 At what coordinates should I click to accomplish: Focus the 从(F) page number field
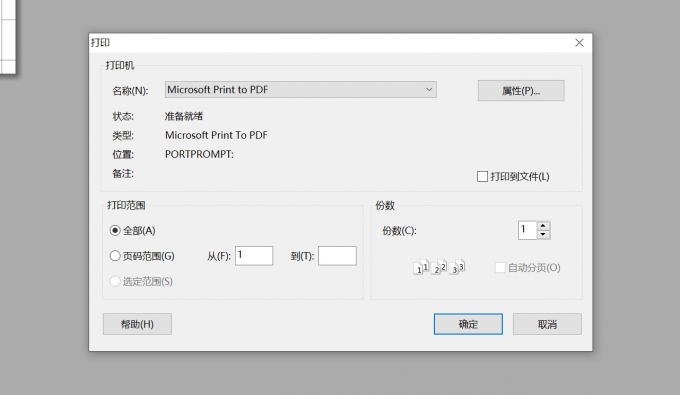(254, 256)
